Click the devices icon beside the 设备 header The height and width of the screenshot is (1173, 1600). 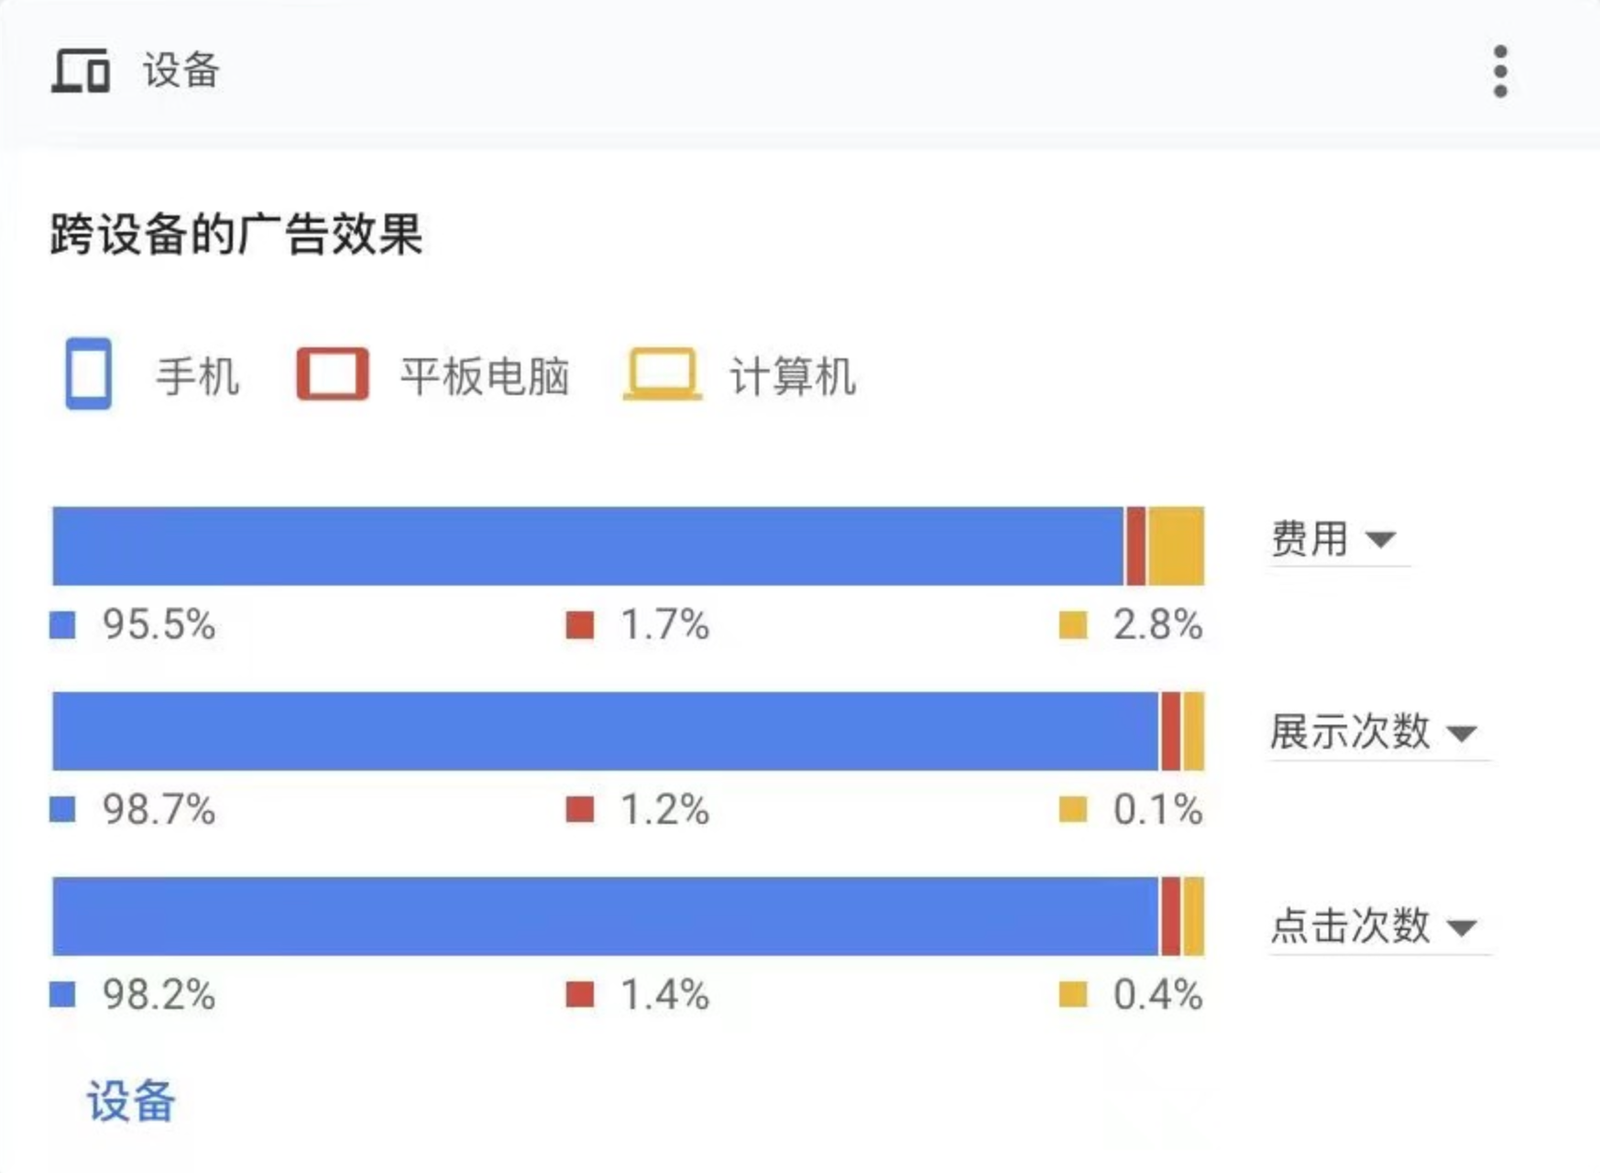tap(80, 71)
